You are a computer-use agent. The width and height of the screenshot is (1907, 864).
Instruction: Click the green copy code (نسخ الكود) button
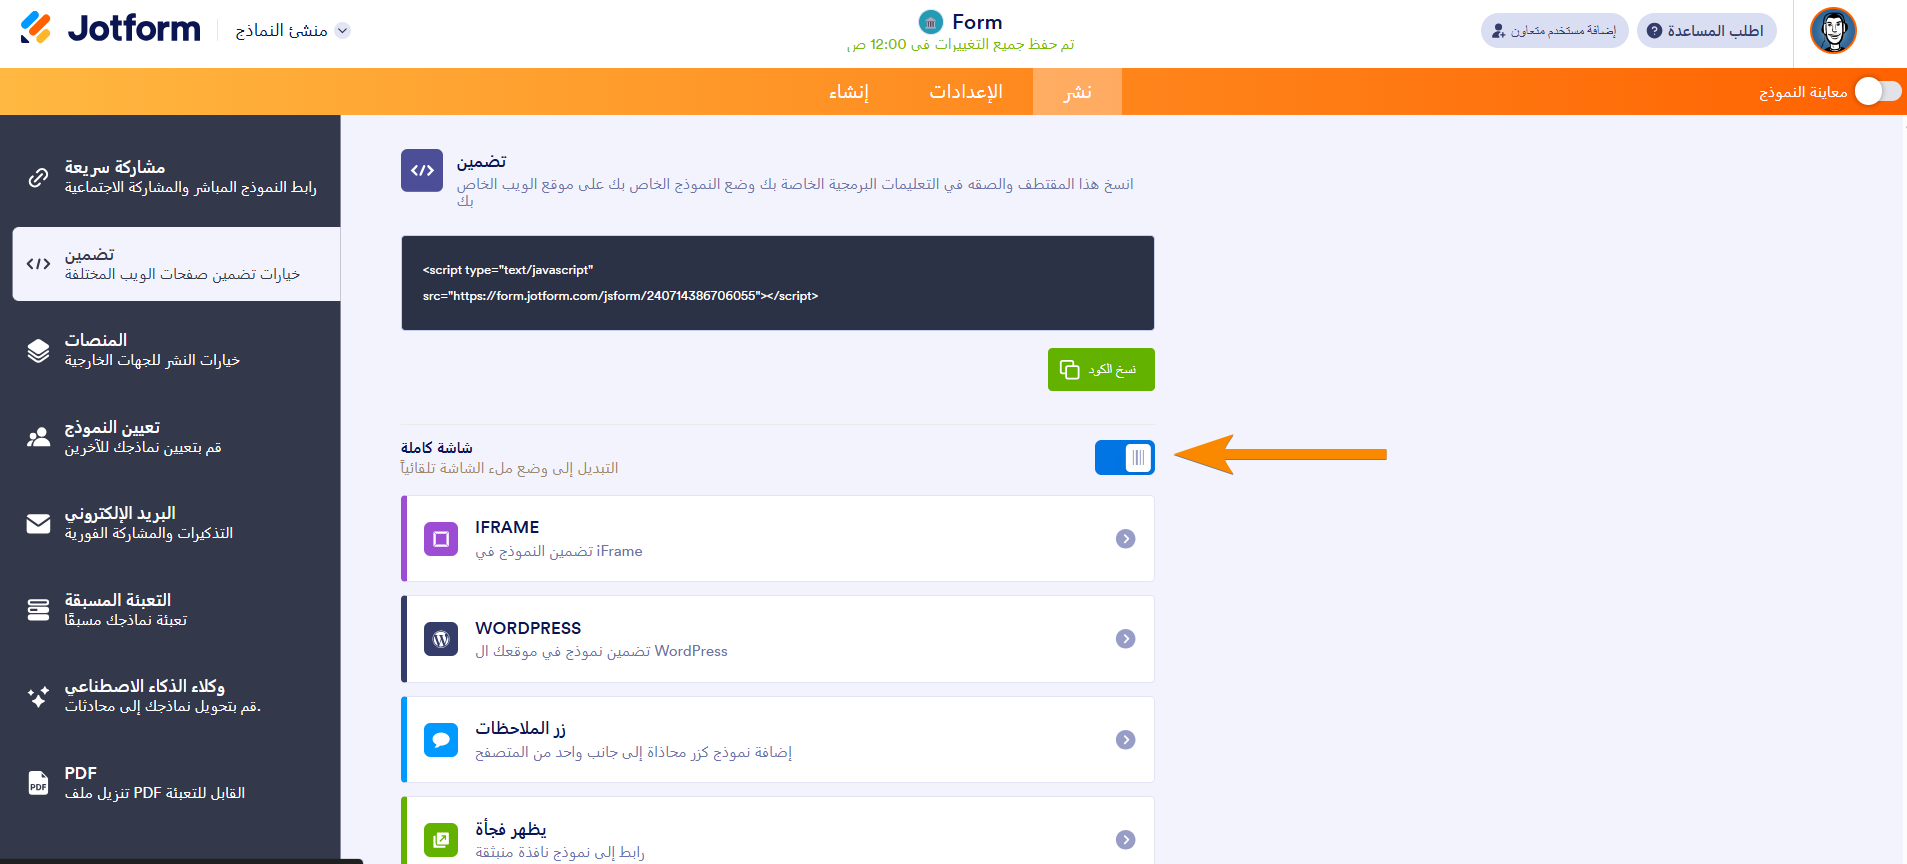1101,370
